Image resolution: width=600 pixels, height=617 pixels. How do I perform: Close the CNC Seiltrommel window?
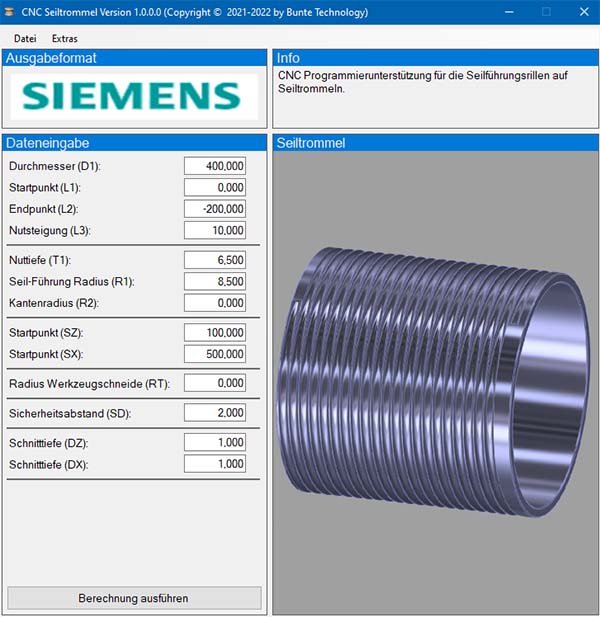click(584, 12)
